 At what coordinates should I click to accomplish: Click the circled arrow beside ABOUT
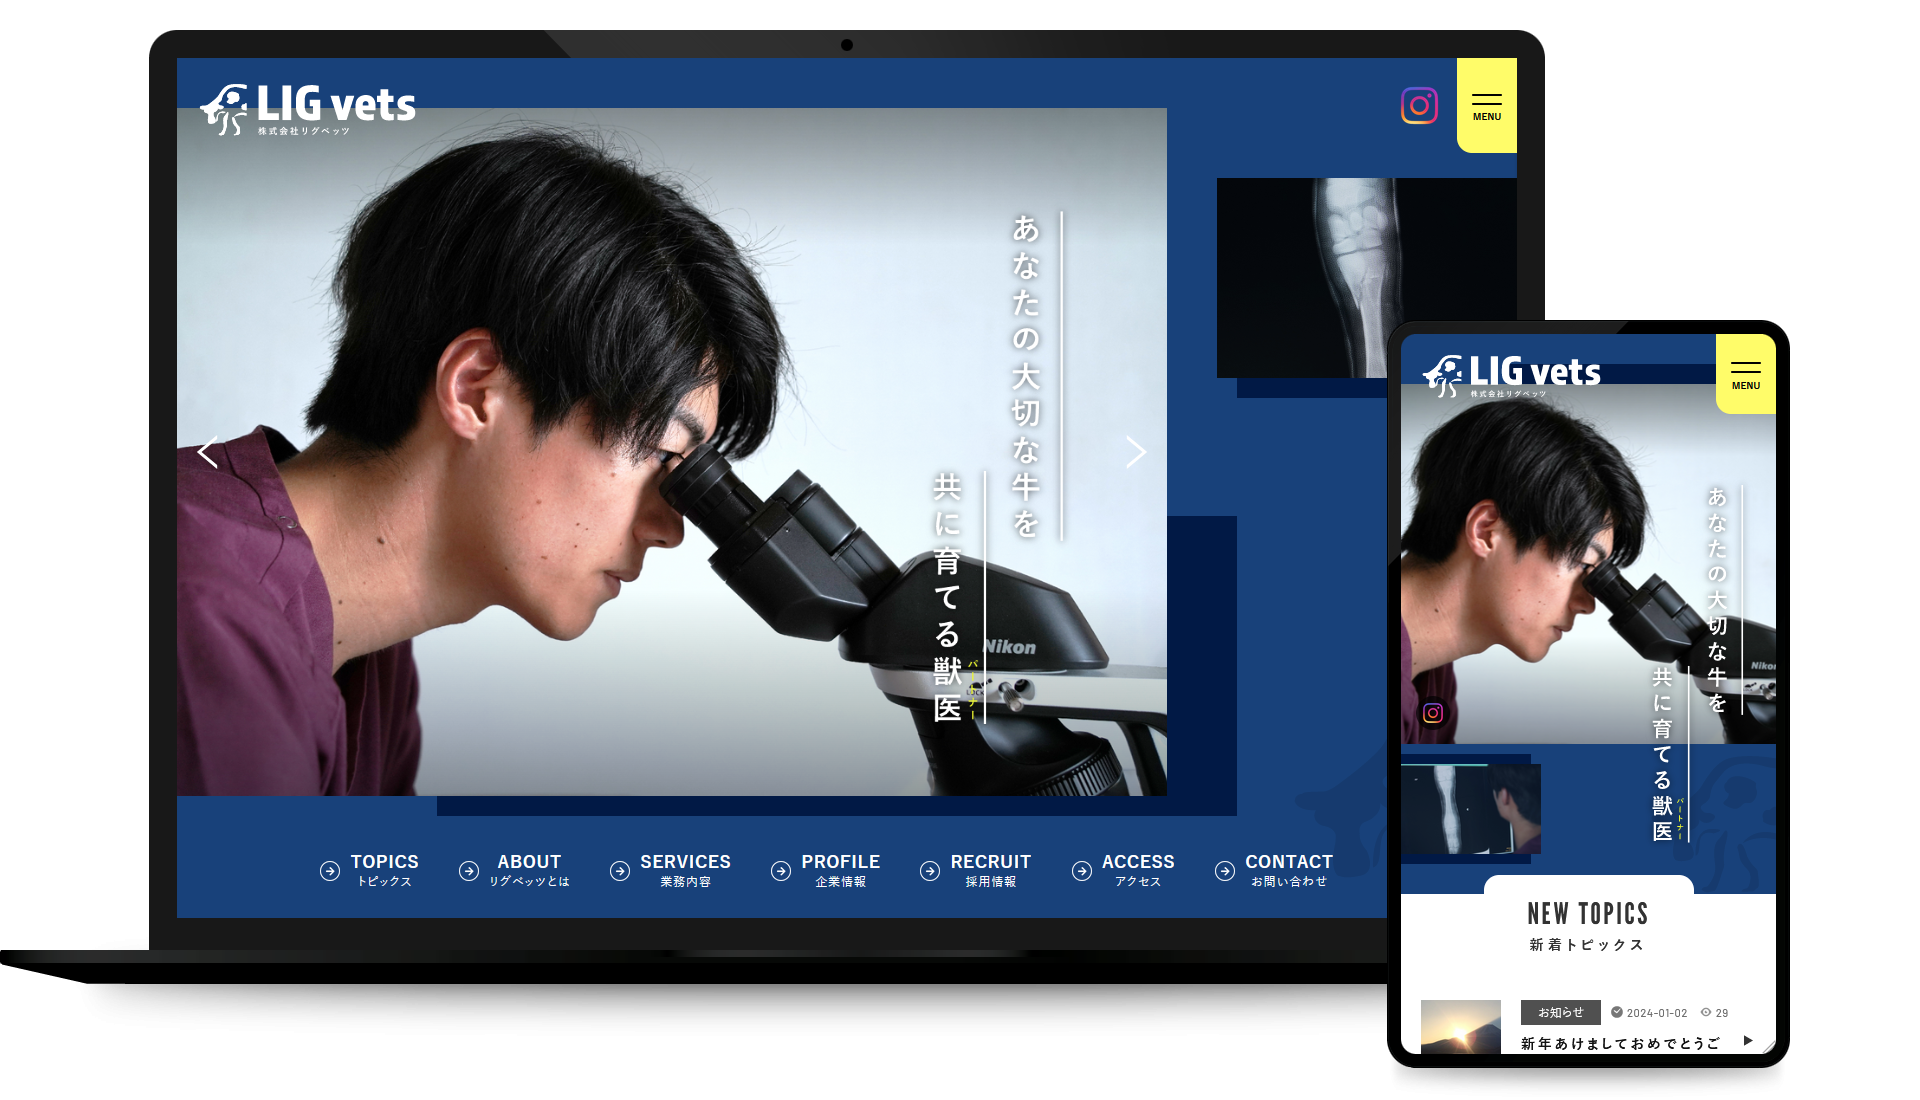click(x=469, y=871)
